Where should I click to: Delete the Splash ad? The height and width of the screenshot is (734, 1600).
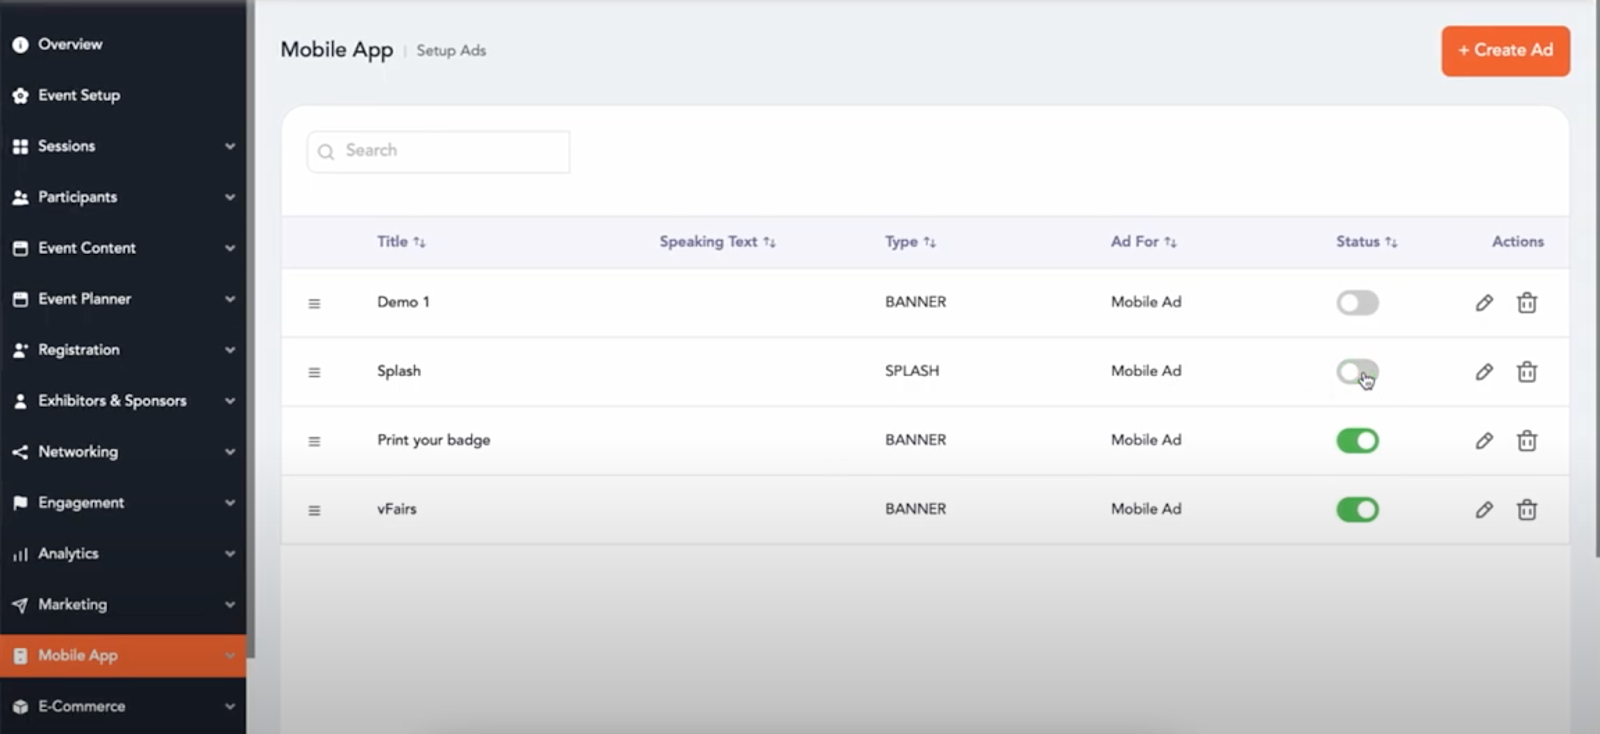(1527, 372)
